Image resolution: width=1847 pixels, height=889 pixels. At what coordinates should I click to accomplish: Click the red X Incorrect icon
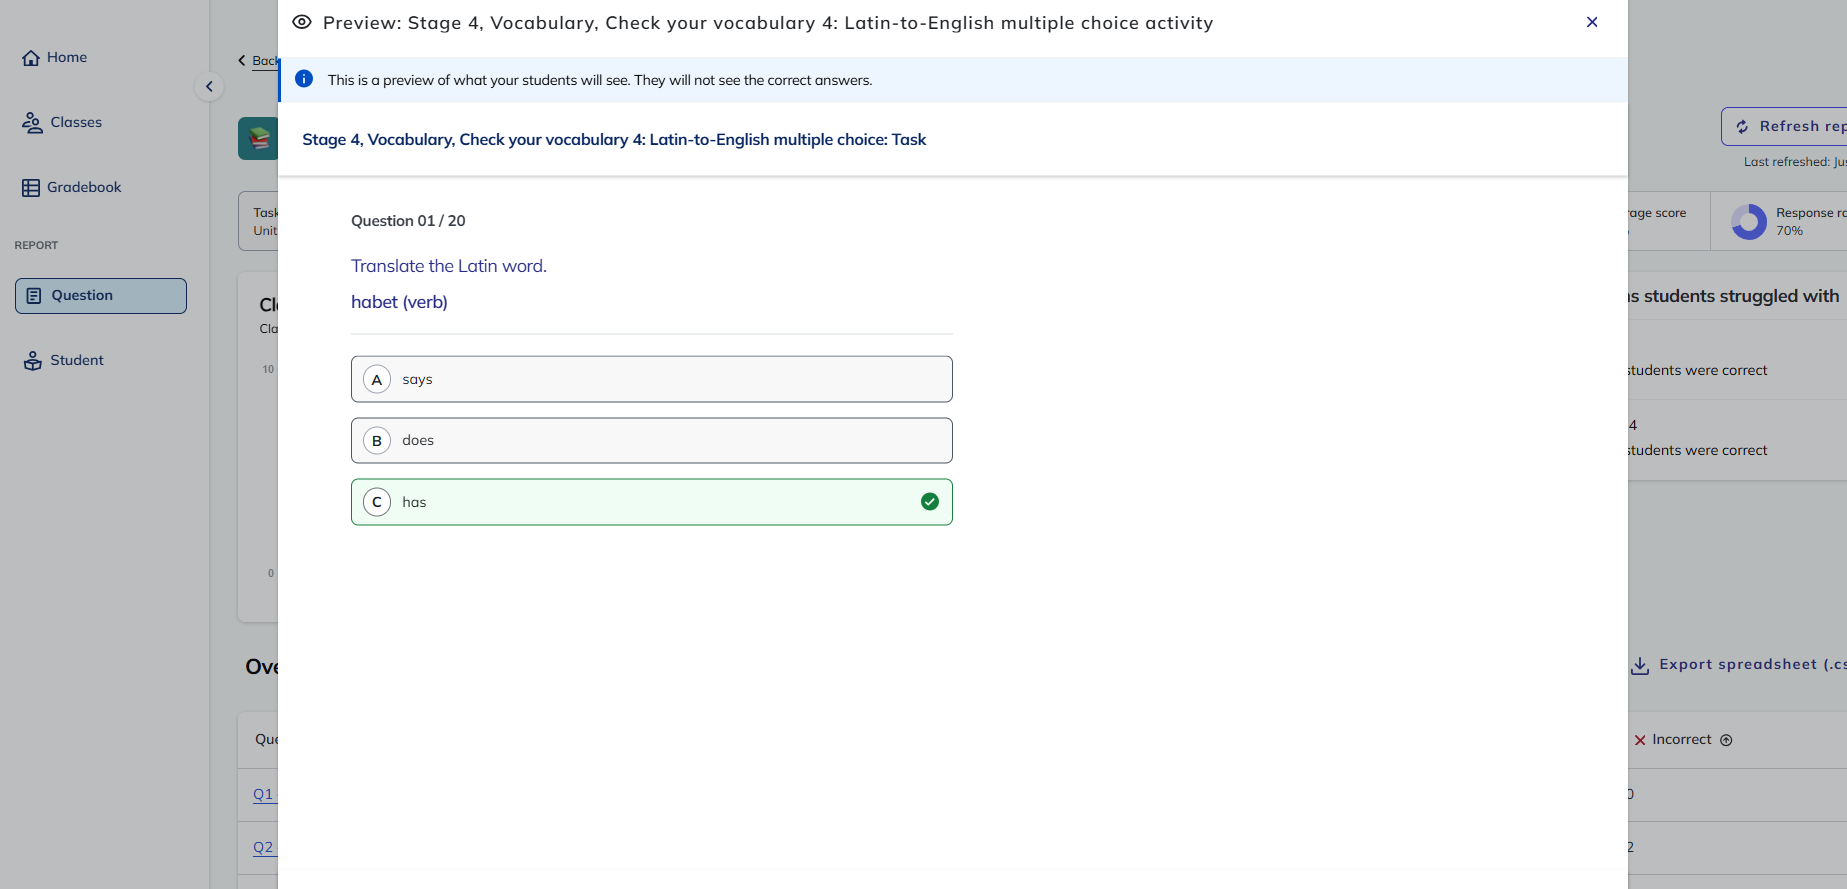[x=1640, y=740]
